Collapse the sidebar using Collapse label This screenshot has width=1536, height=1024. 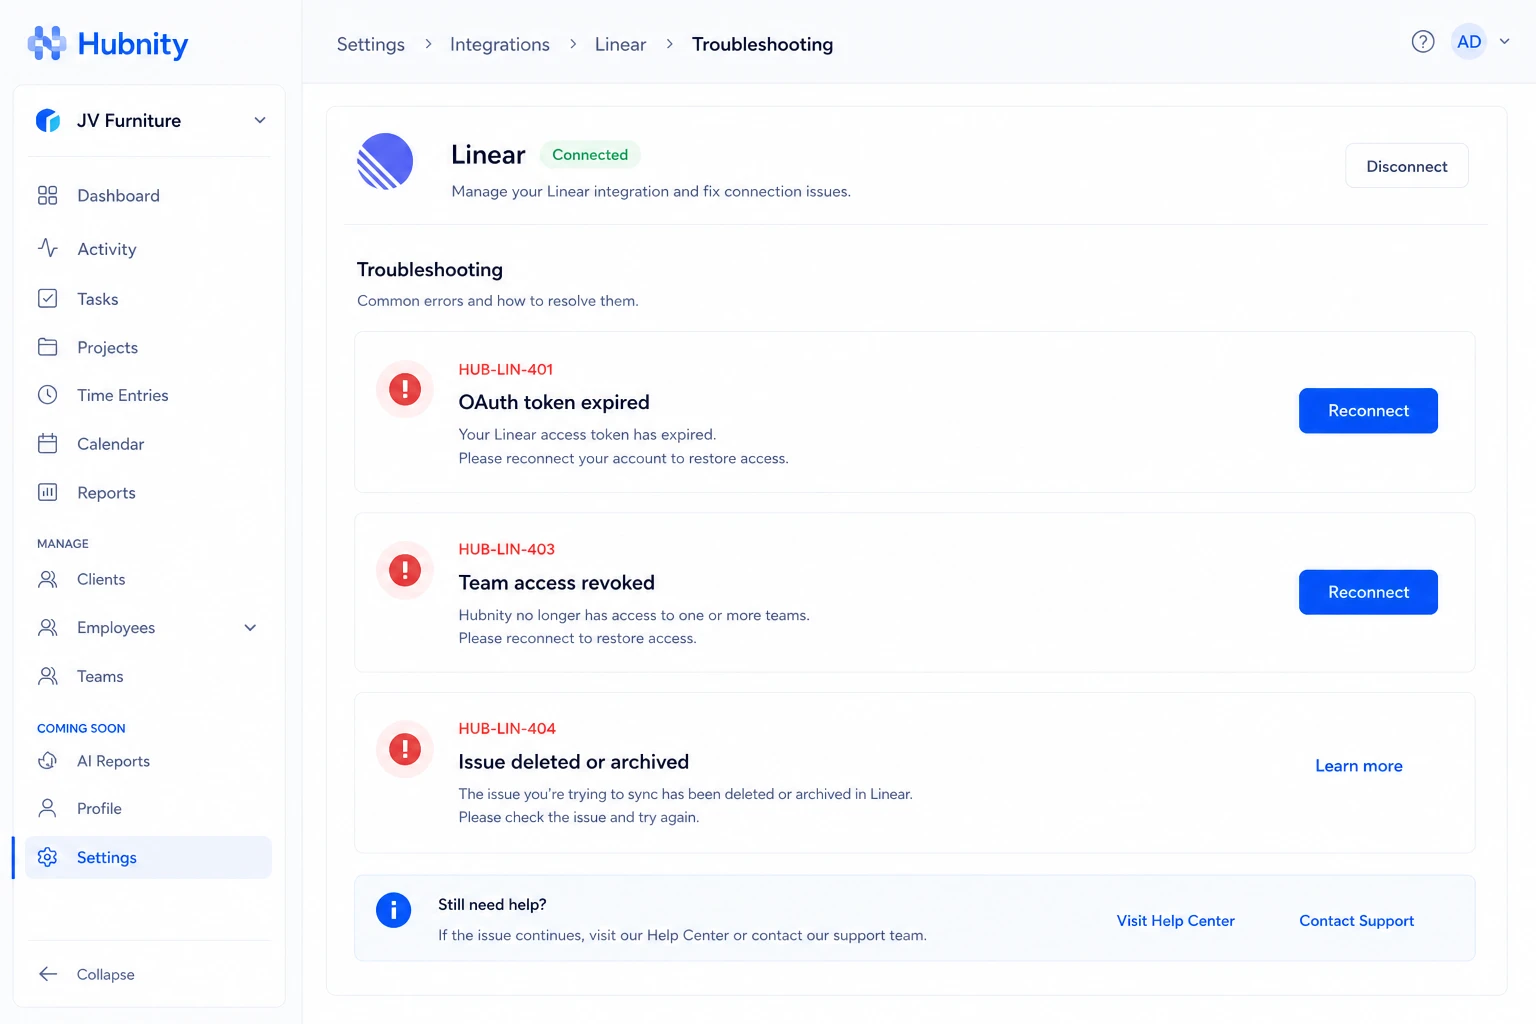click(105, 974)
